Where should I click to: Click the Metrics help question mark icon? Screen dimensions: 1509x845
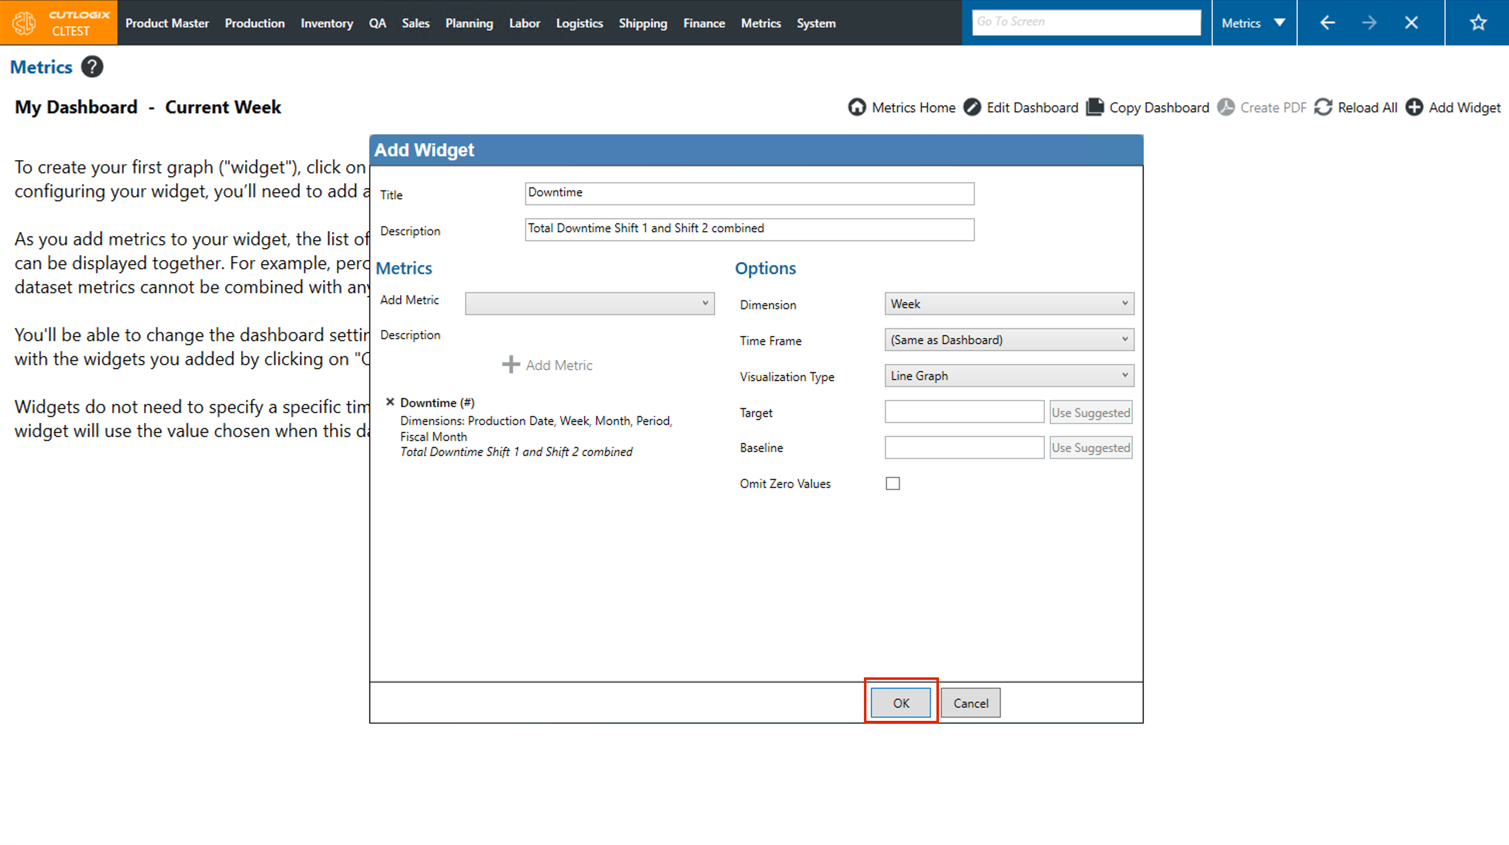coord(92,67)
